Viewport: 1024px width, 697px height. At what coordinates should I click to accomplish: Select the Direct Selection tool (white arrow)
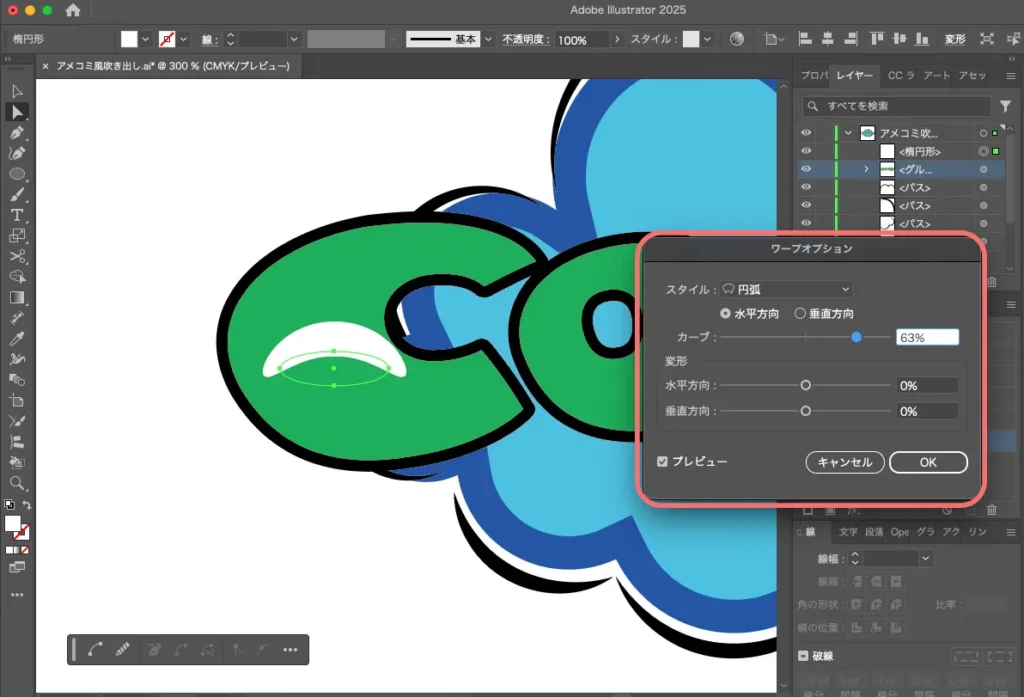(x=17, y=112)
